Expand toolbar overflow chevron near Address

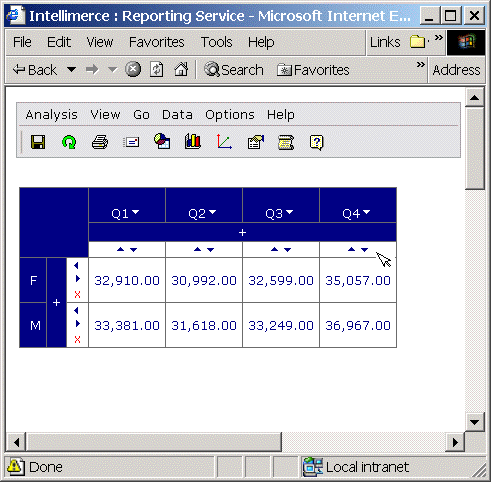point(421,64)
